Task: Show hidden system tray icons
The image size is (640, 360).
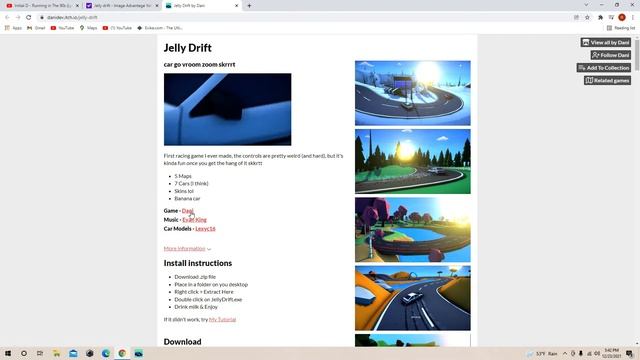Action: [565, 353]
